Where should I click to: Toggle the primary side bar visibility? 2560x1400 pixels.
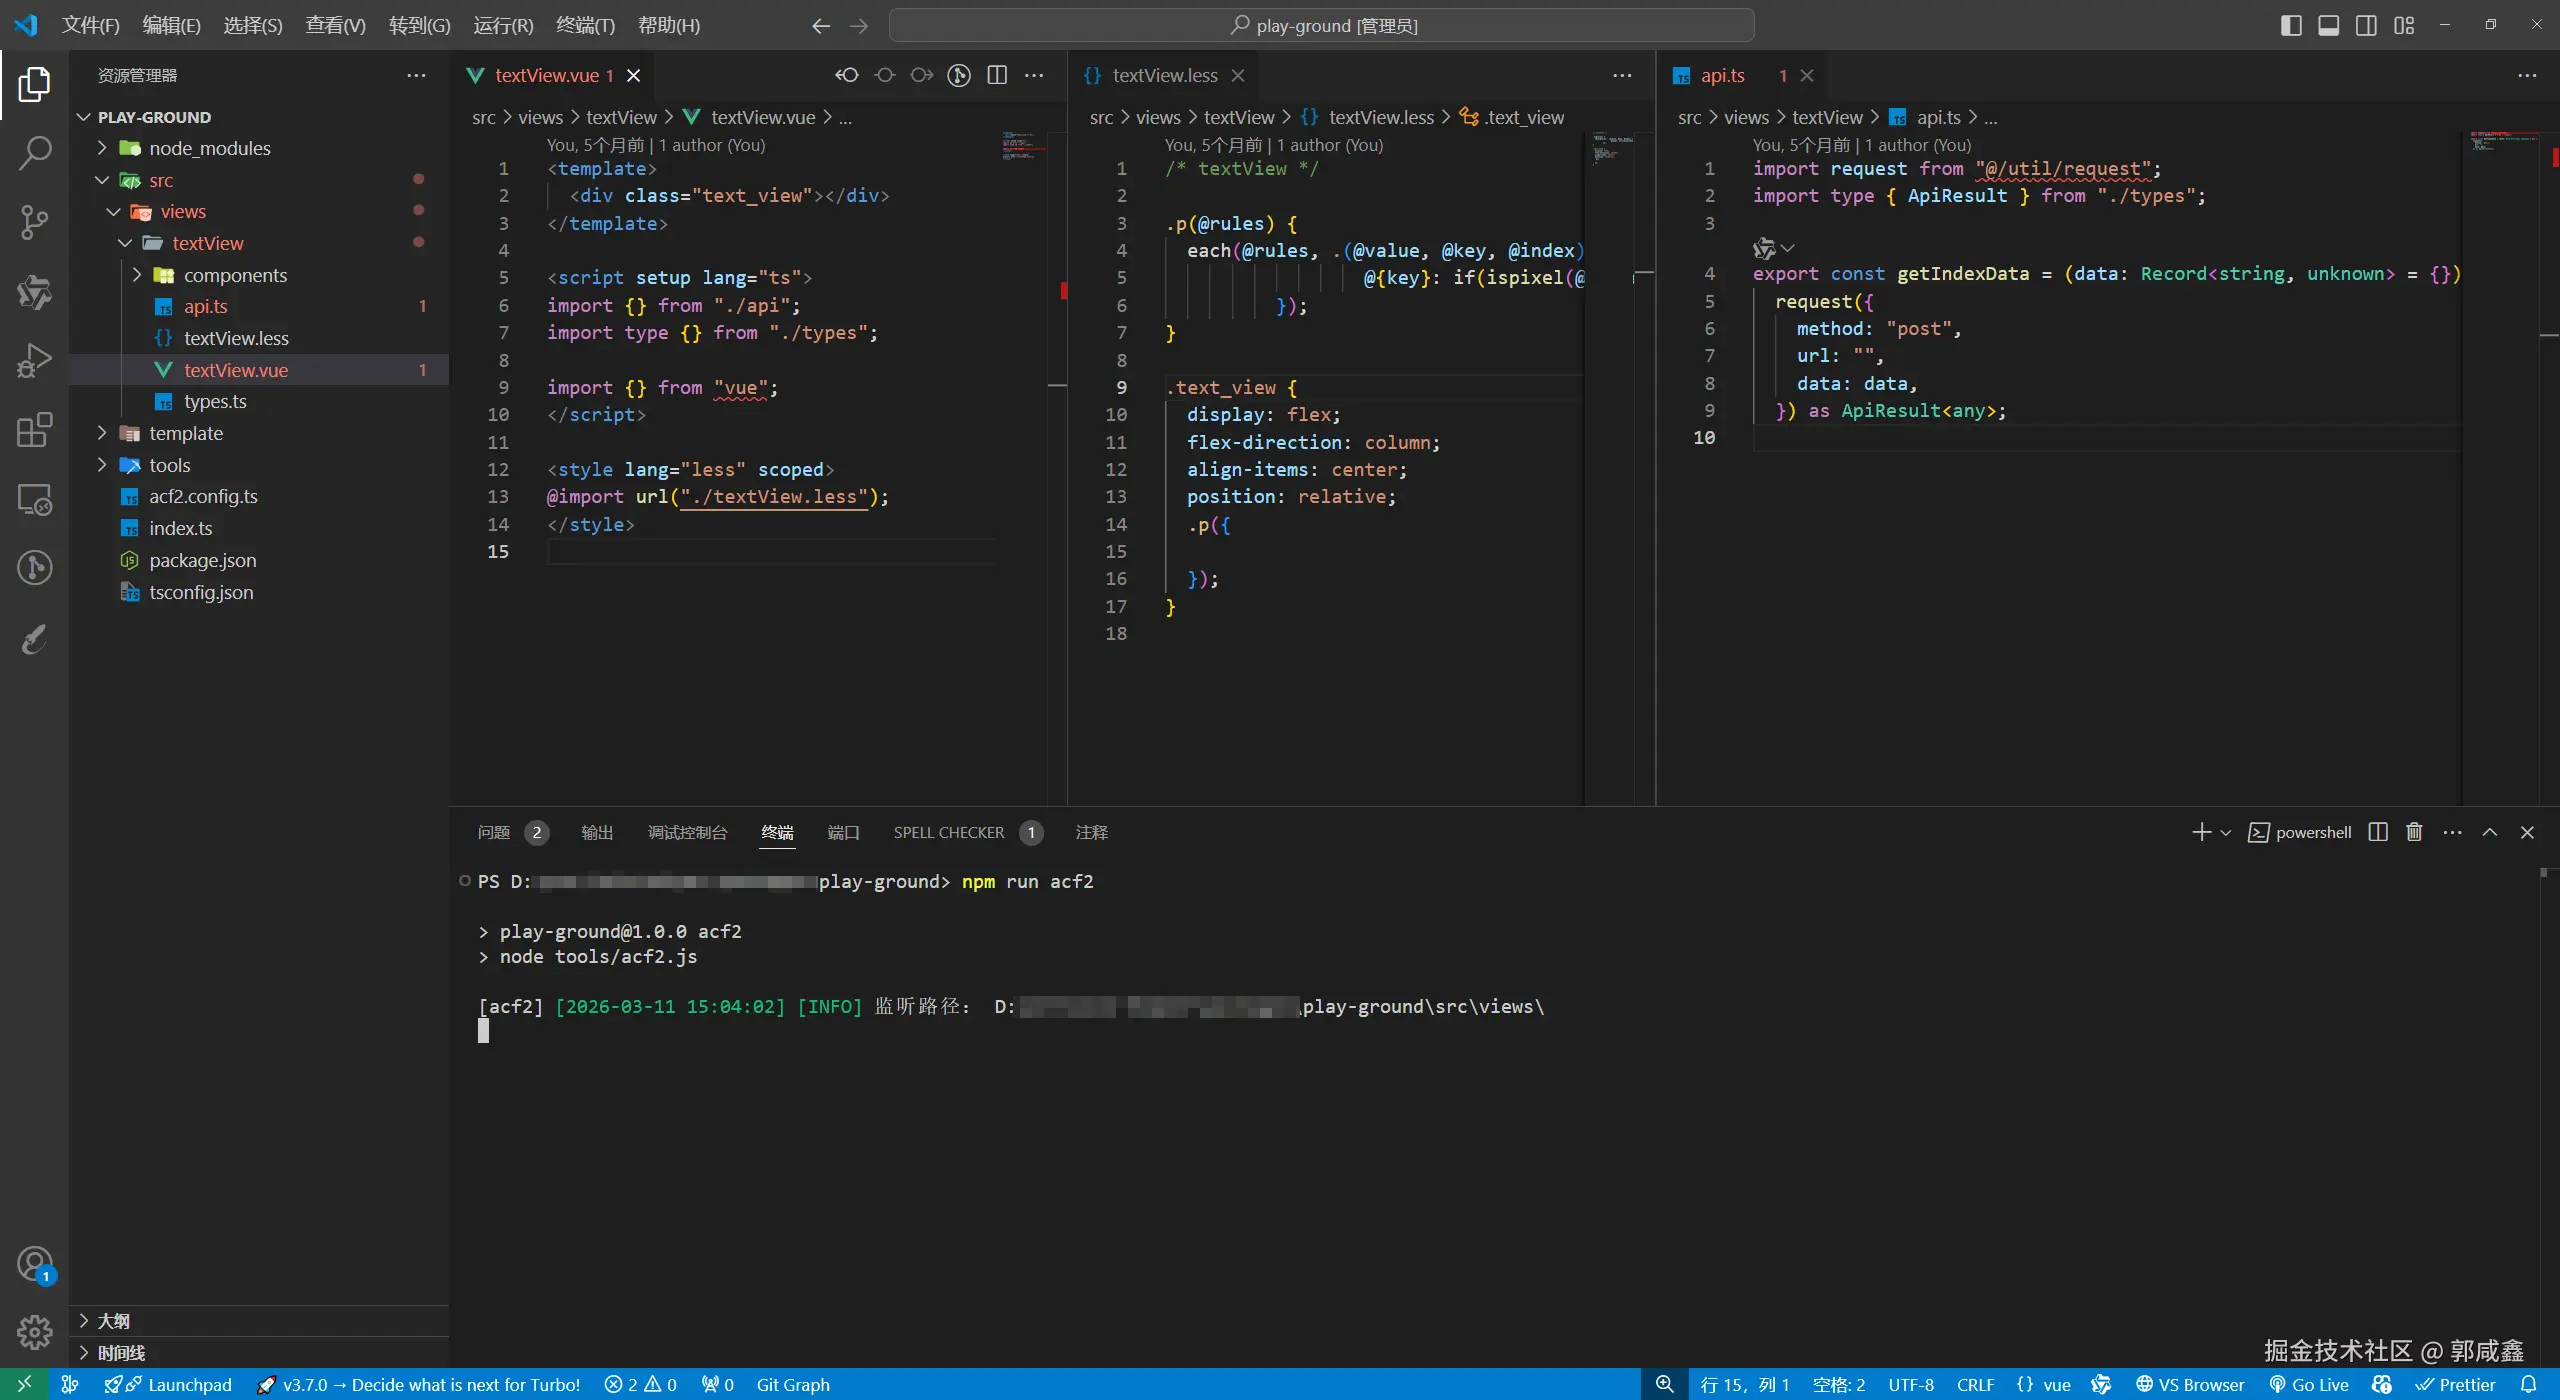(x=2291, y=25)
